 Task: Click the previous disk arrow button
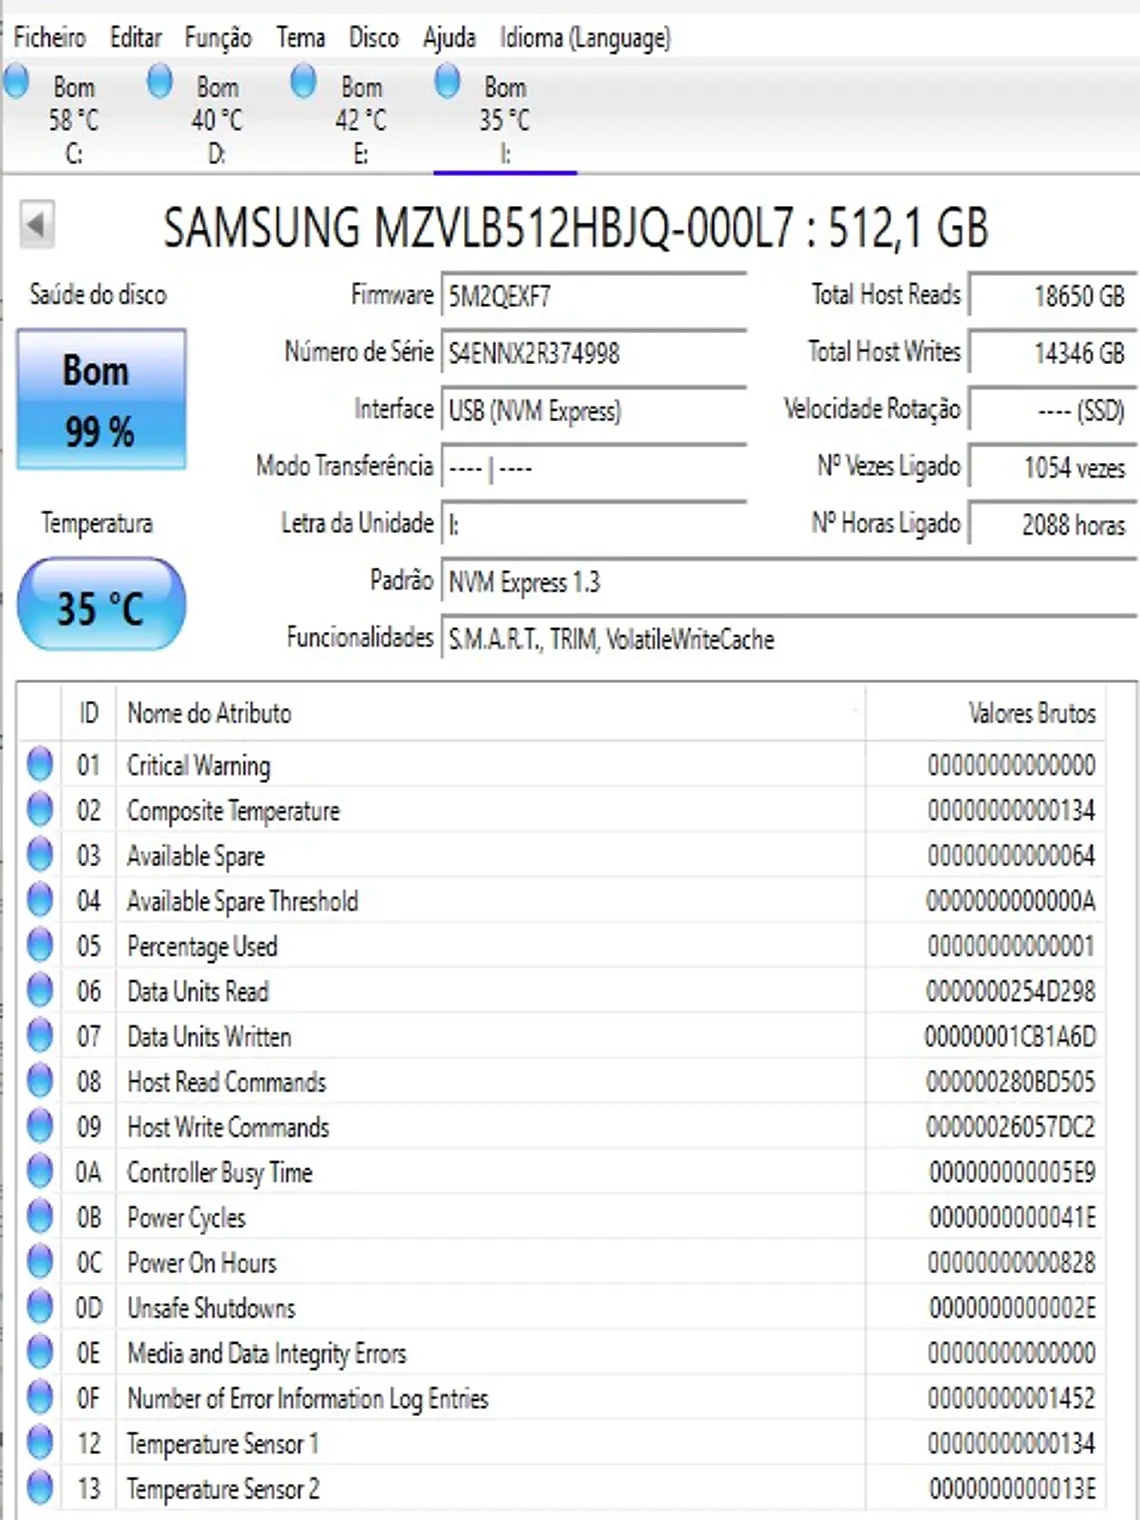point(37,225)
